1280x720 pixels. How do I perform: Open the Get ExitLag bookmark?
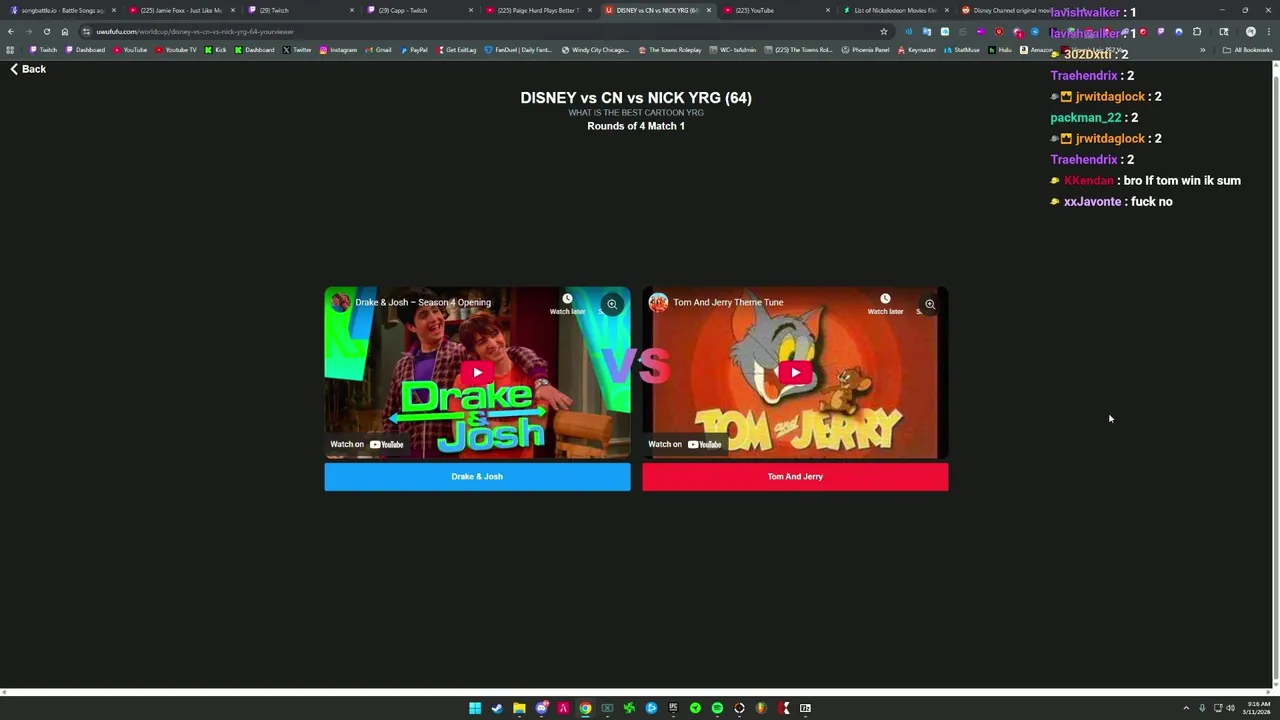(456, 50)
